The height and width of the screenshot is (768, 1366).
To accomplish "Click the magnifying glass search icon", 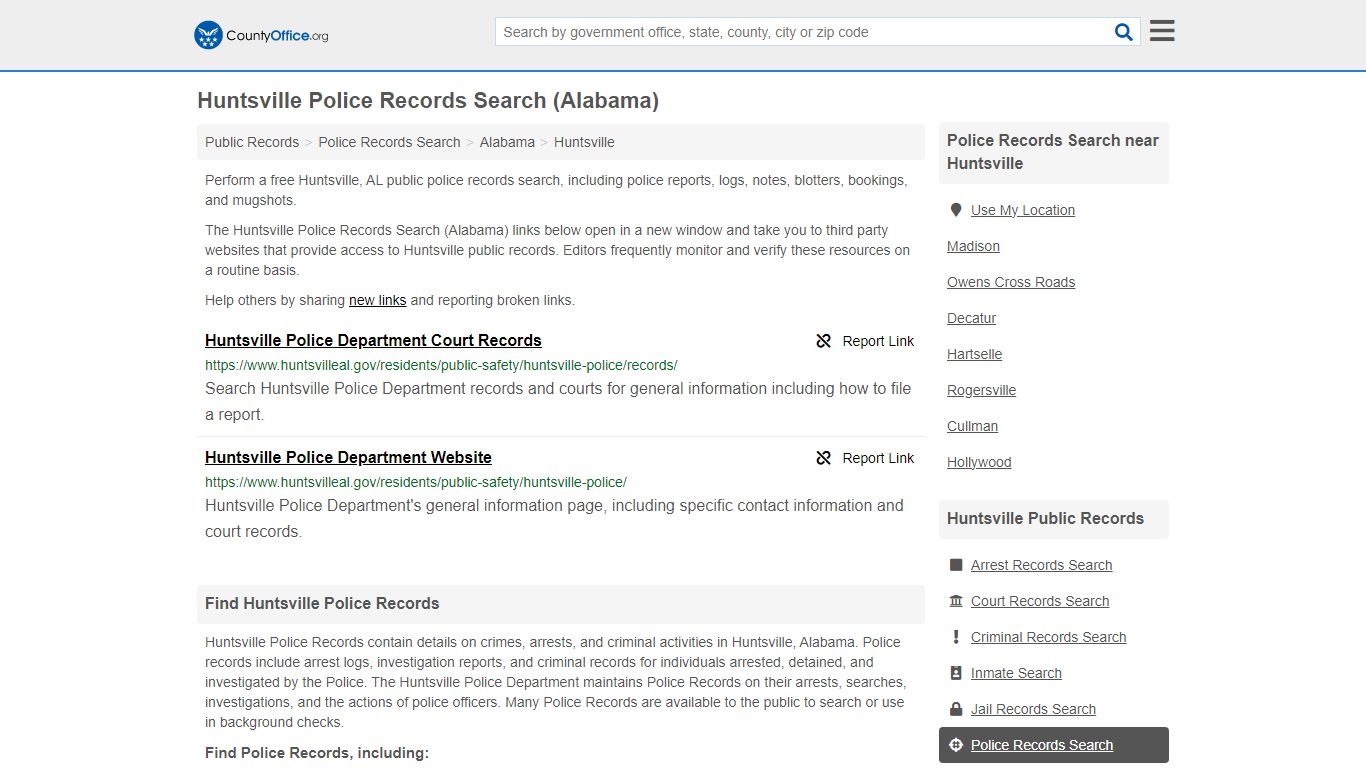I will coord(1124,32).
